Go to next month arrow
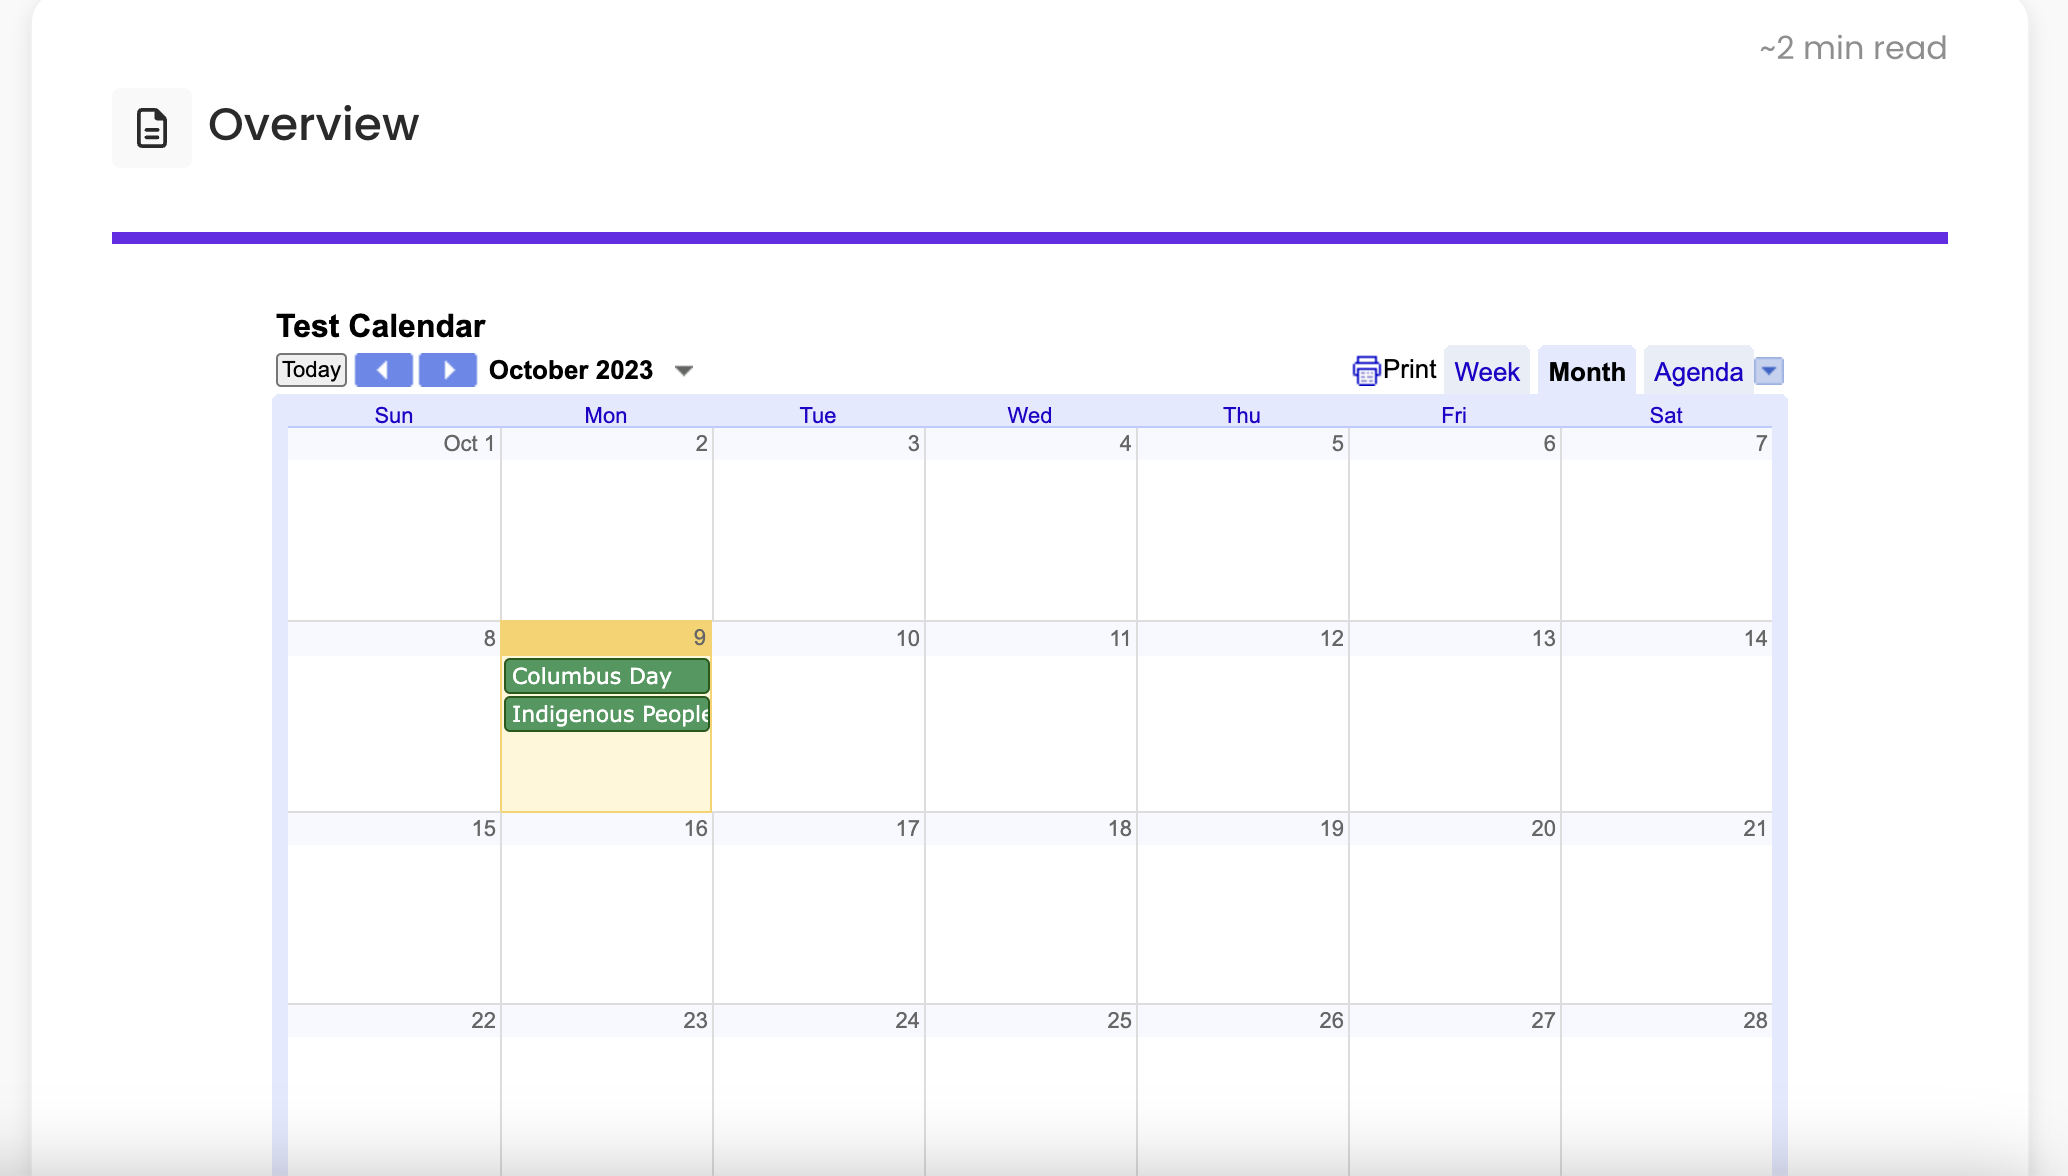The image size is (2068, 1176). point(447,370)
